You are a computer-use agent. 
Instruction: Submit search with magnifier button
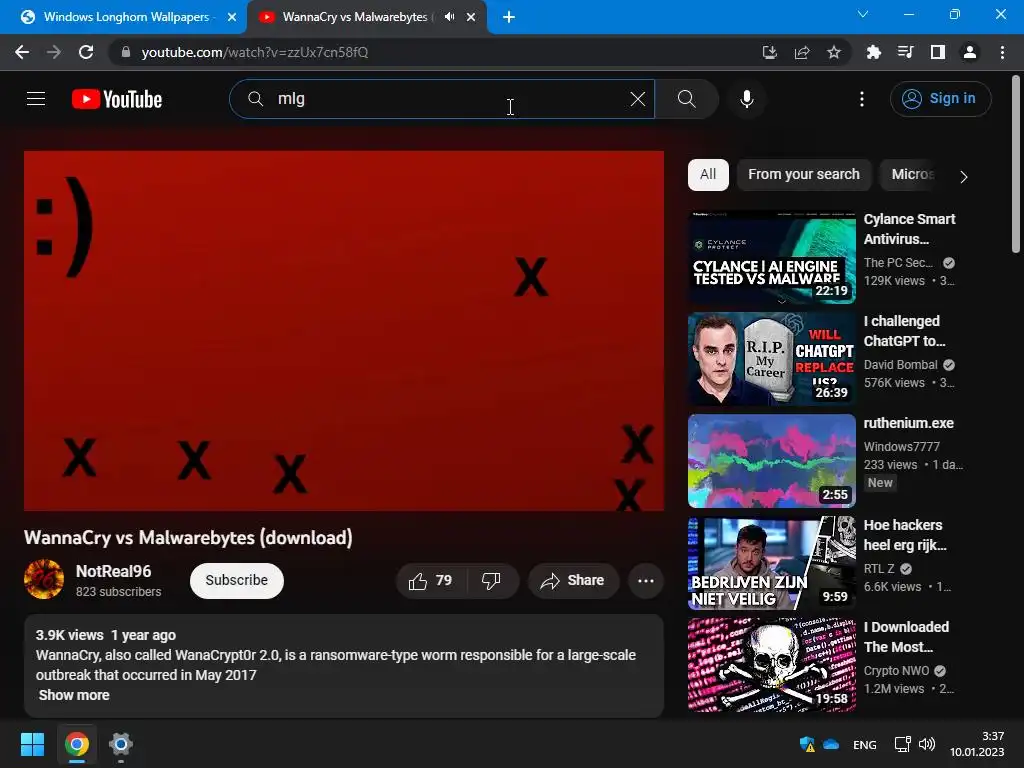(x=686, y=99)
